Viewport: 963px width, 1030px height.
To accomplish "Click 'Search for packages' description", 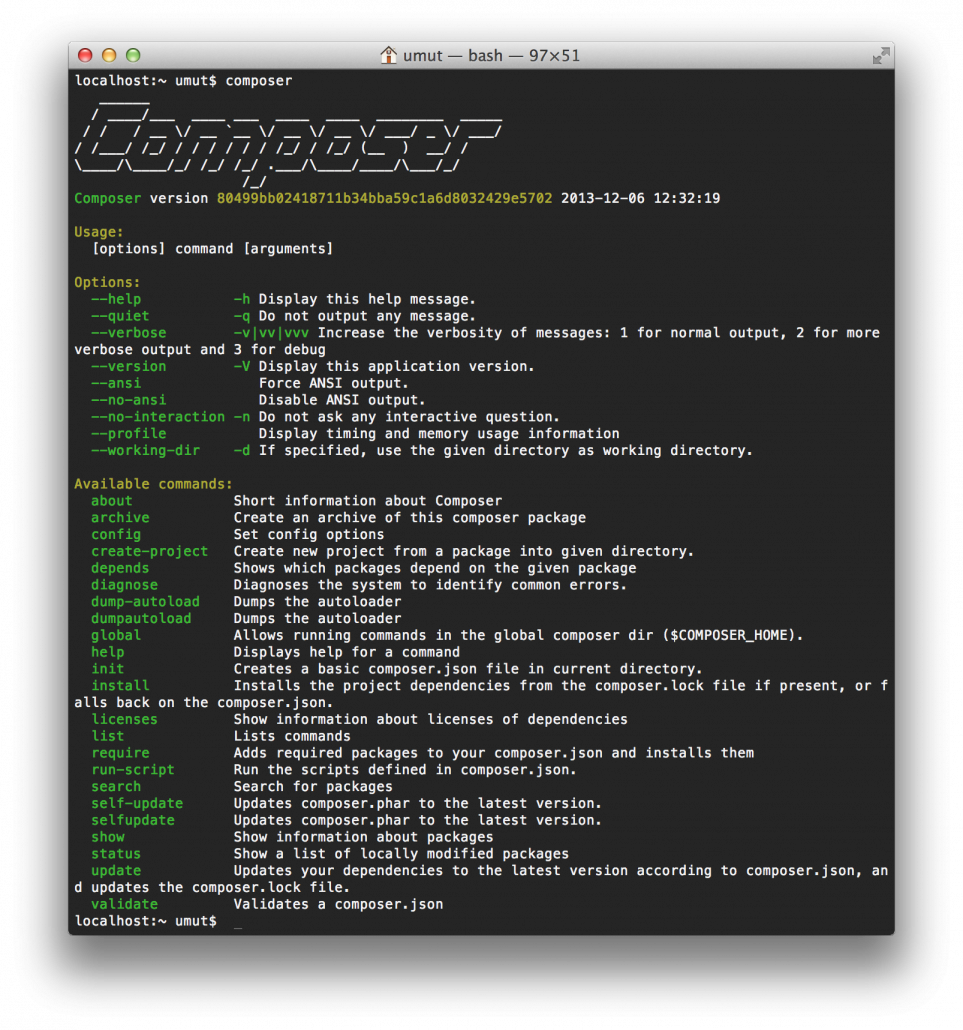I will point(313,787).
